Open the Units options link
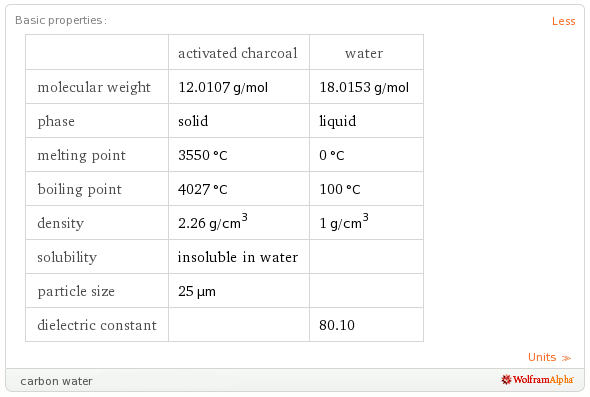Viewport: 590px width, 397px height. click(549, 357)
